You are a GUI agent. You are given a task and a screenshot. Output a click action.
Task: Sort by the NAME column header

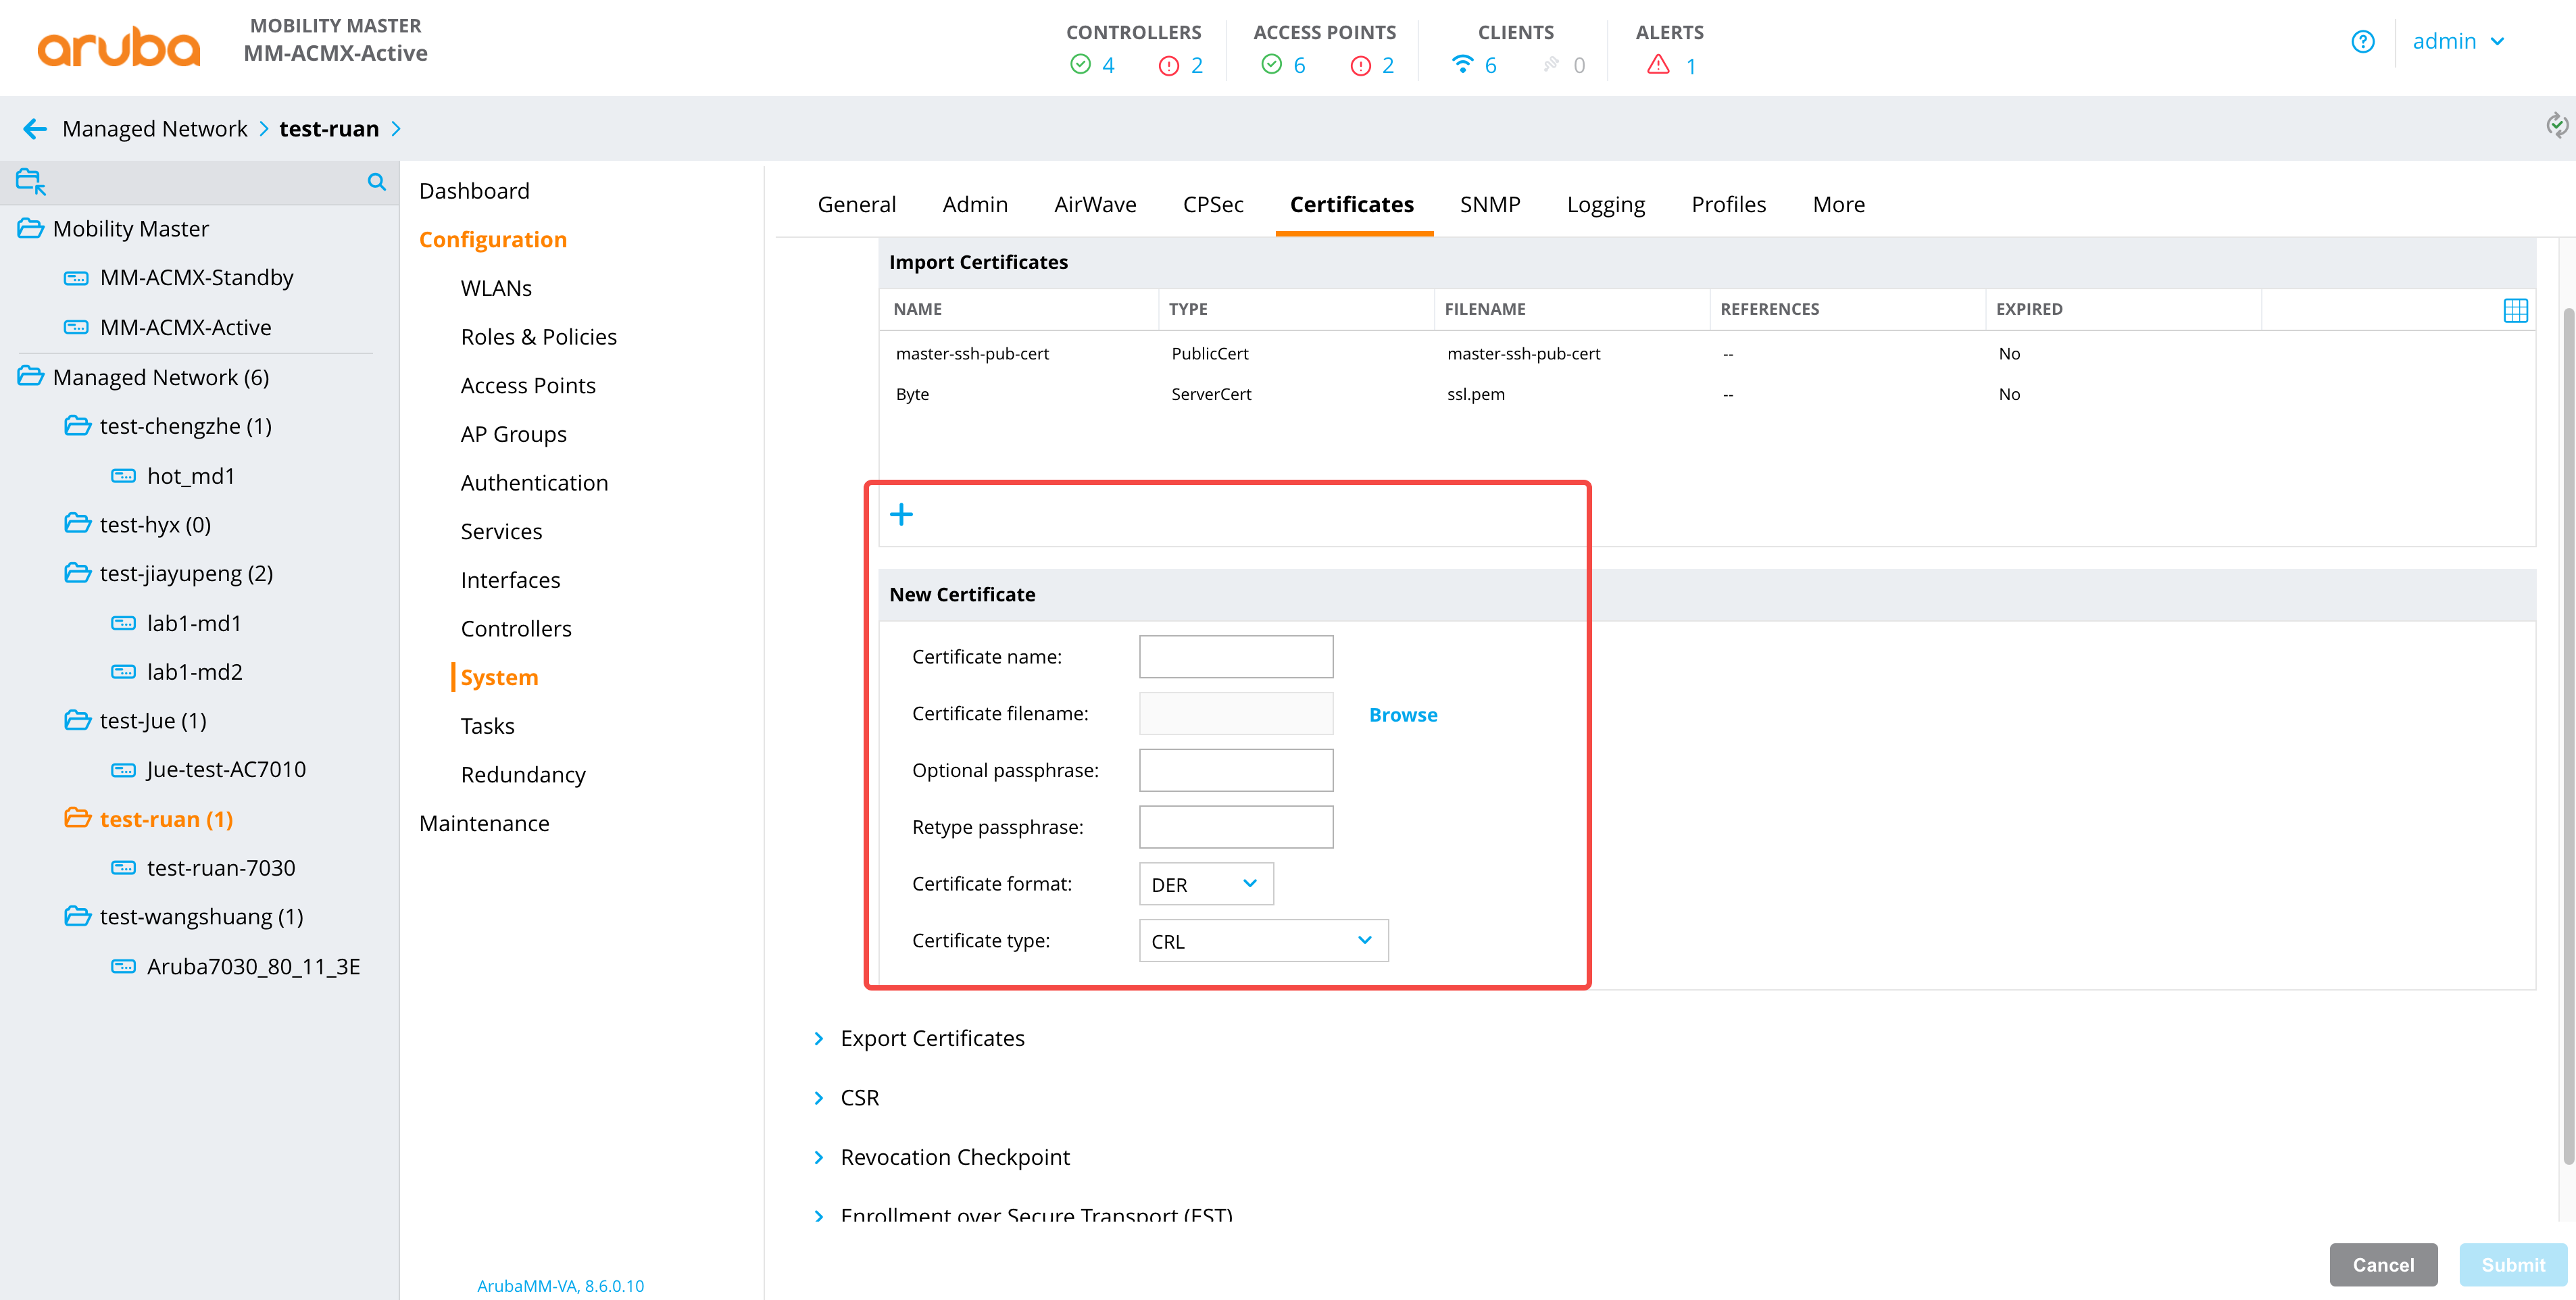click(917, 309)
